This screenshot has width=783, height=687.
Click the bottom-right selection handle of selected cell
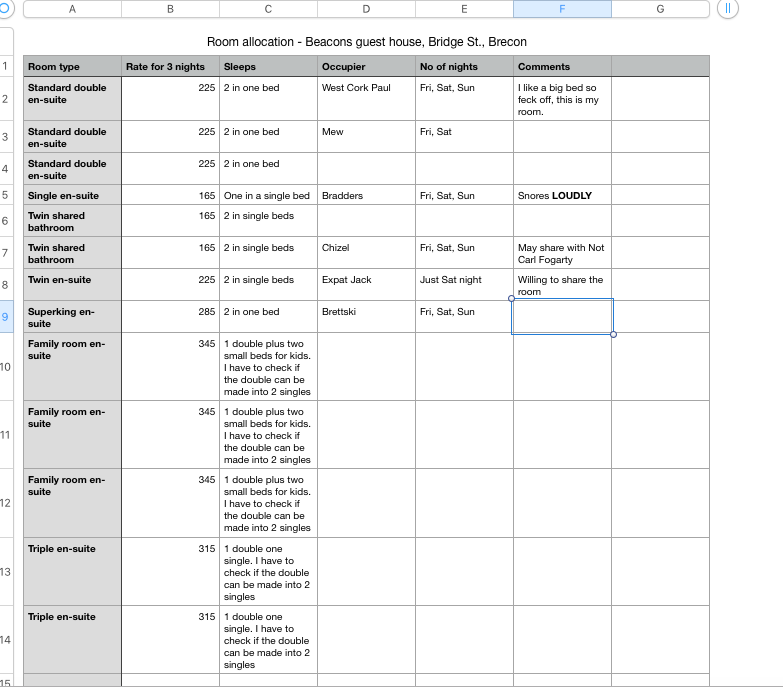613,335
